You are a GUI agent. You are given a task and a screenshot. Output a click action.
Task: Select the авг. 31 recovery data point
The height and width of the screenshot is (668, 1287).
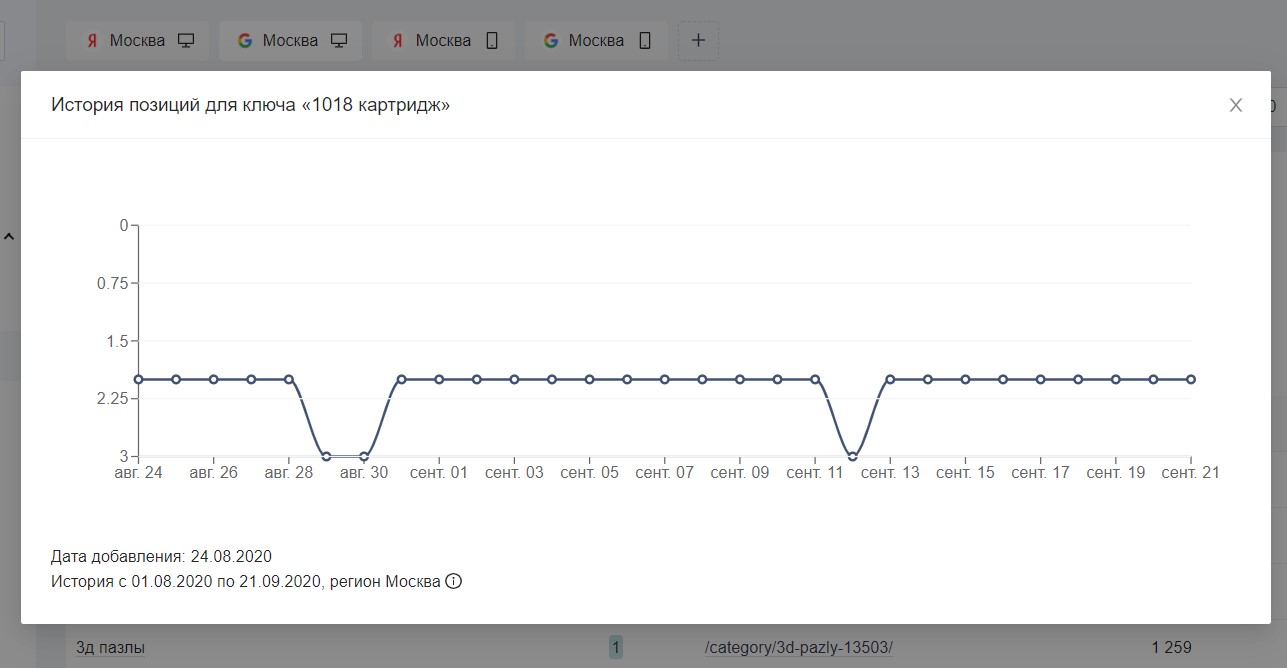[x=401, y=379]
